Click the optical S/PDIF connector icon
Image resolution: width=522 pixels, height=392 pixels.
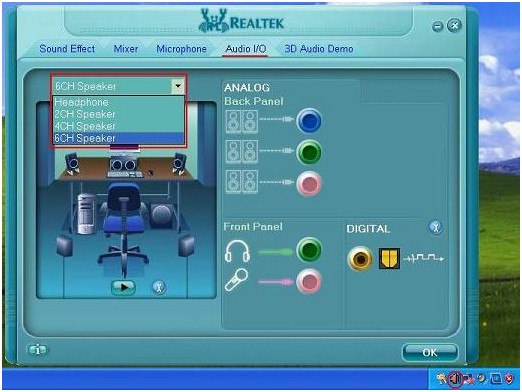click(389, 258)
